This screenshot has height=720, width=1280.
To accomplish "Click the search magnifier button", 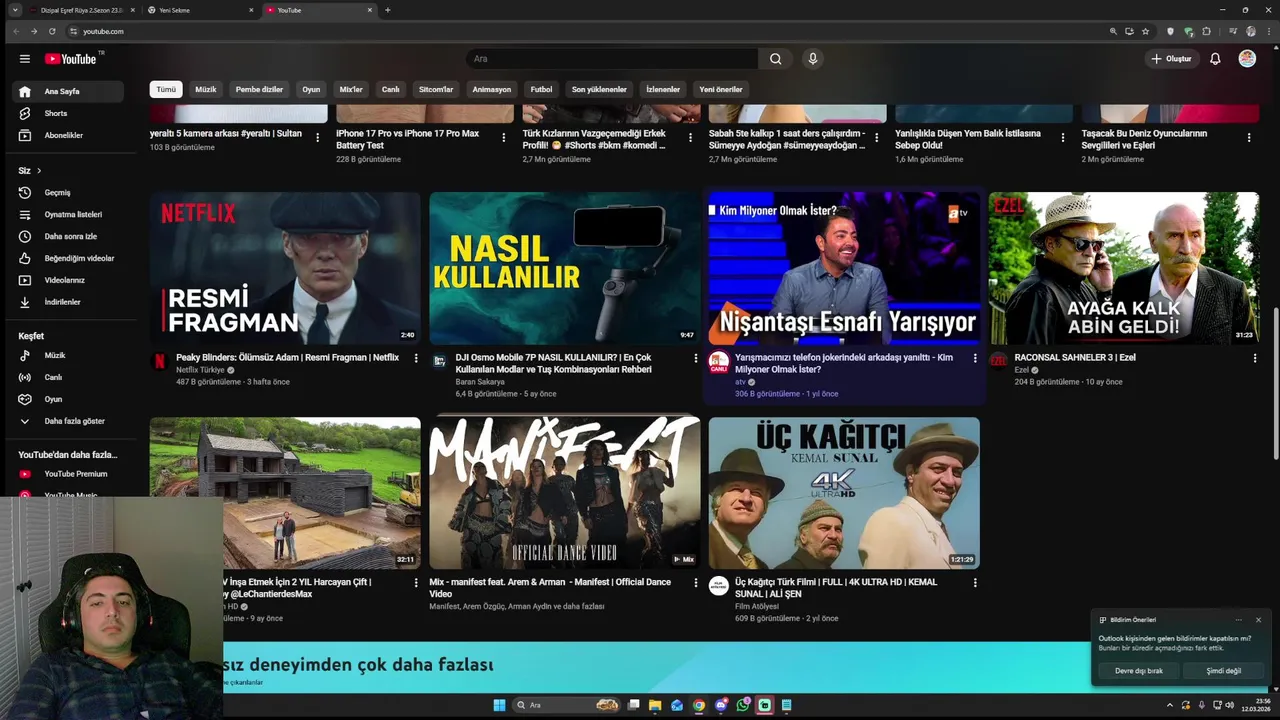I will pos(775,59).
